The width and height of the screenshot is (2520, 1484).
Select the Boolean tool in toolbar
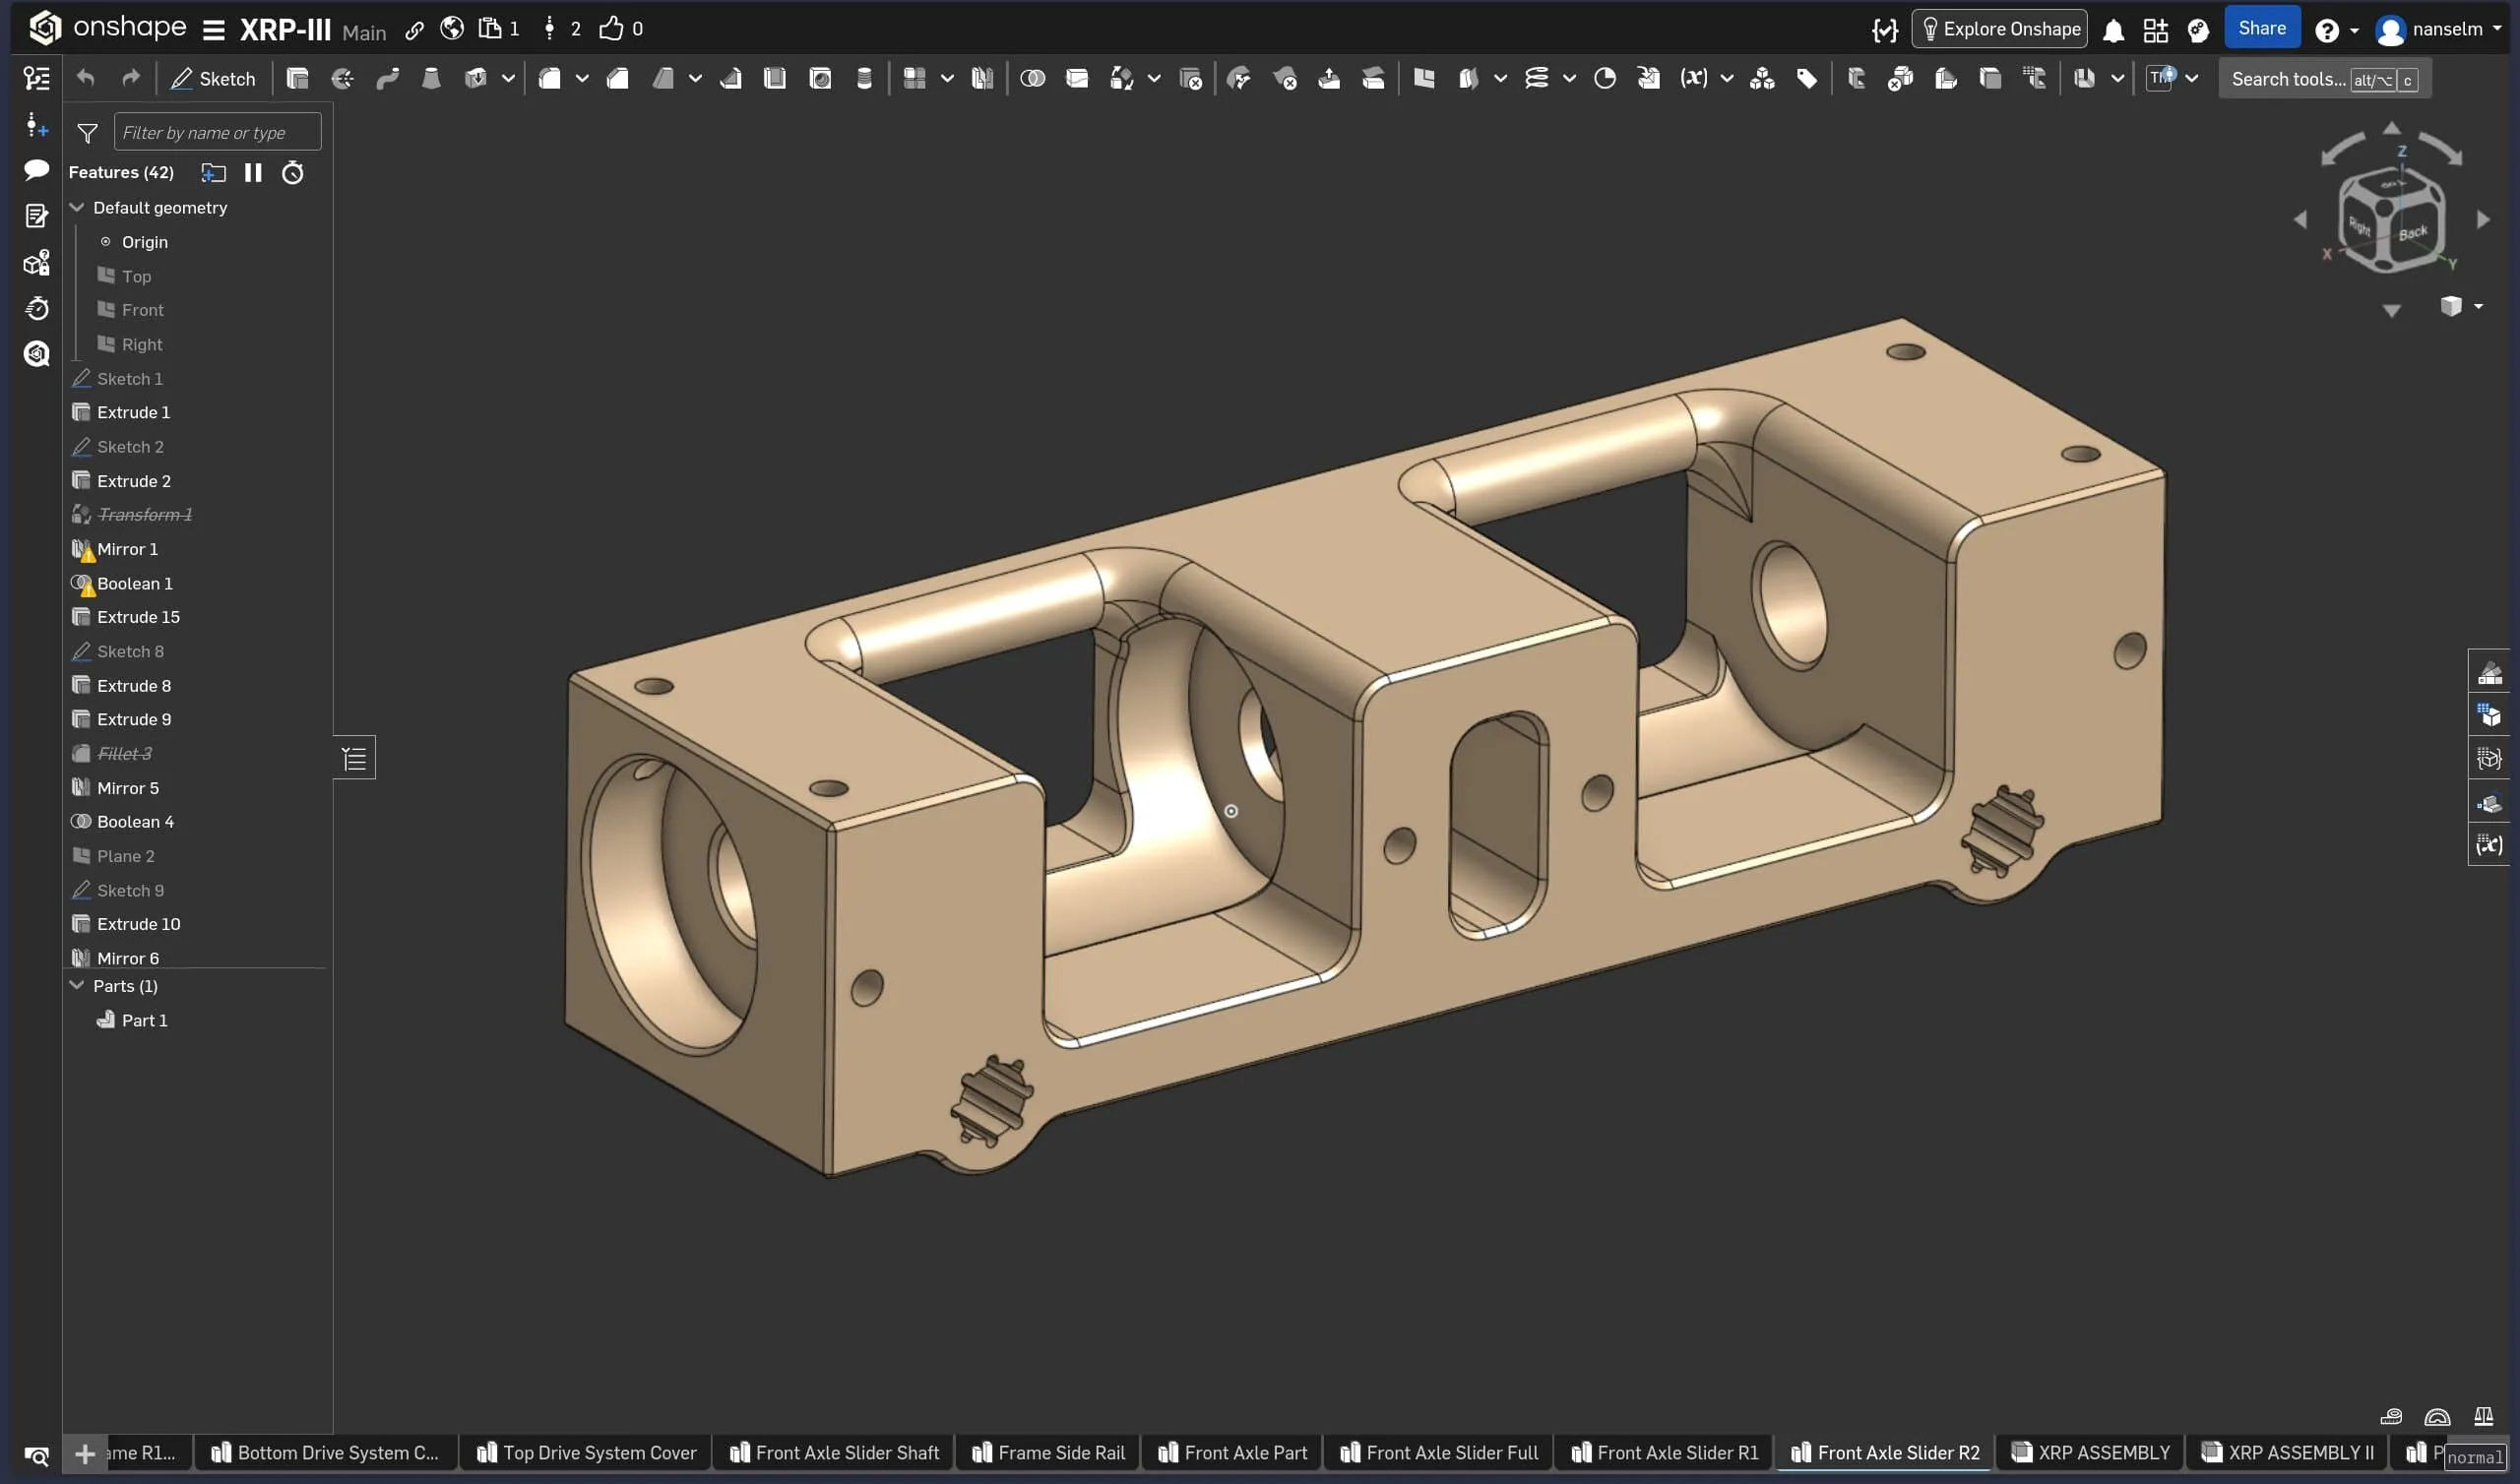click(x=1033, y=79)
